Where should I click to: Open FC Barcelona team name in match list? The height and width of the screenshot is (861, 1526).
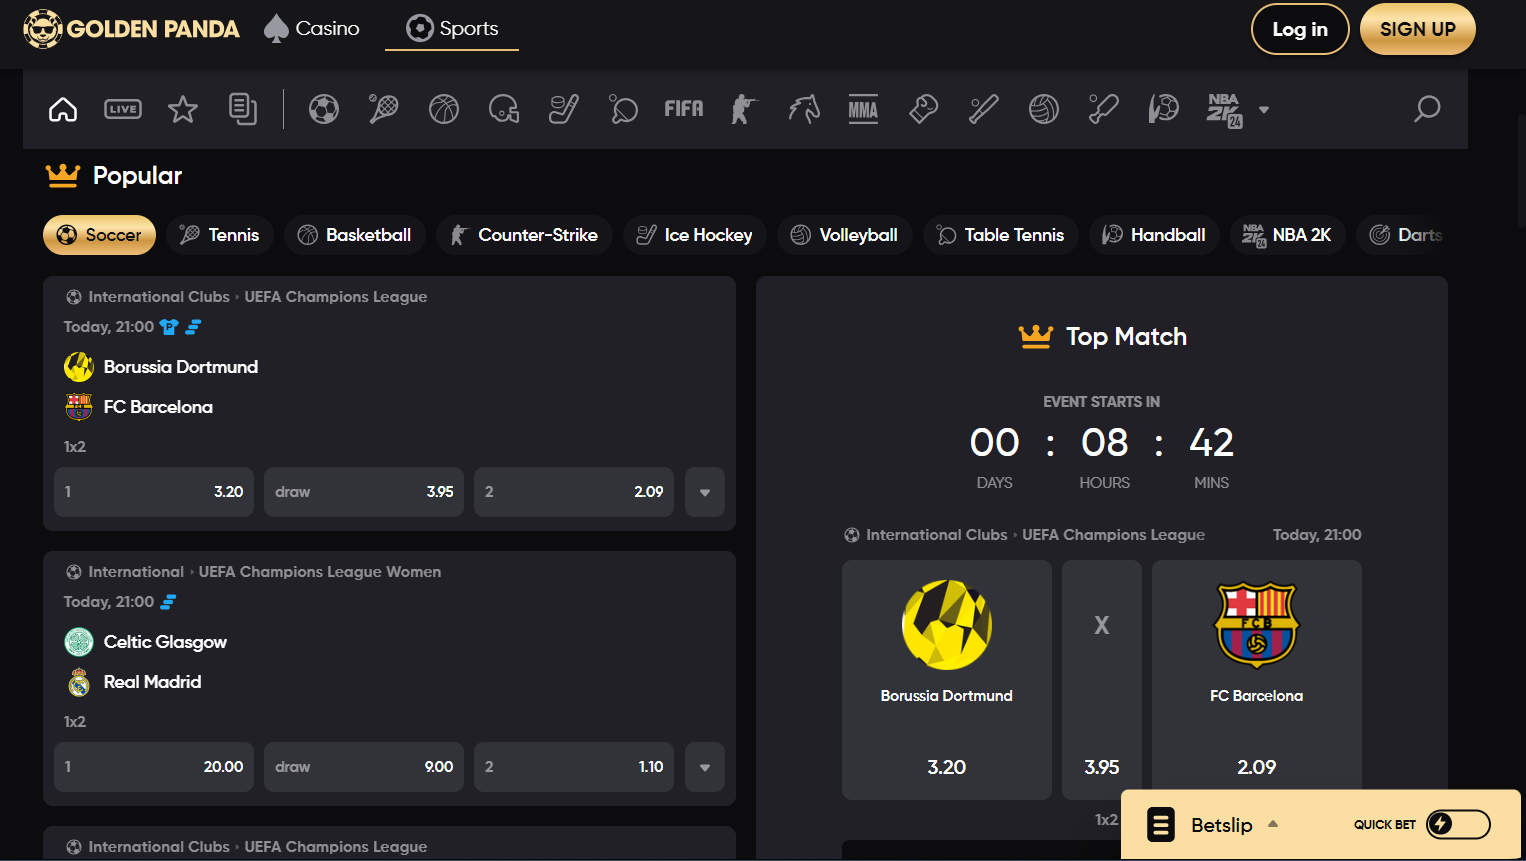(158, 407)
